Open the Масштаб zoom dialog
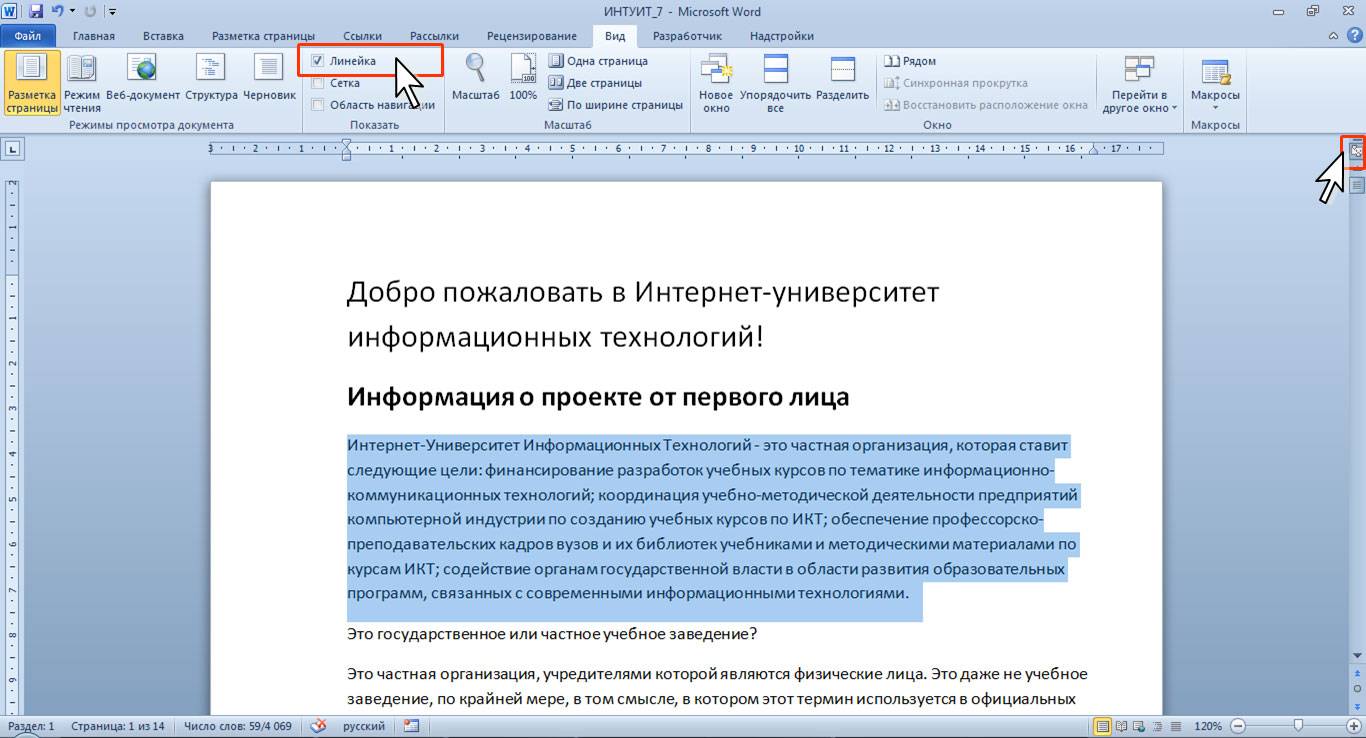Screen dimensions: 1366x738 tap(475, 80)
